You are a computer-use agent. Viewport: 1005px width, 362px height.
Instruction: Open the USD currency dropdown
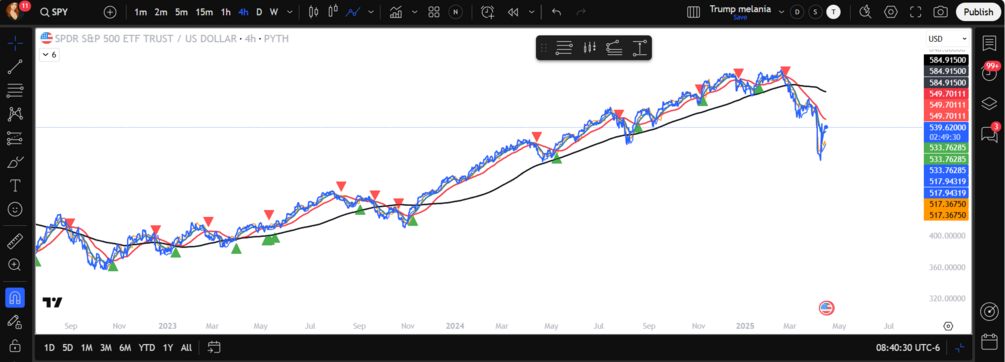coord(946,39)
